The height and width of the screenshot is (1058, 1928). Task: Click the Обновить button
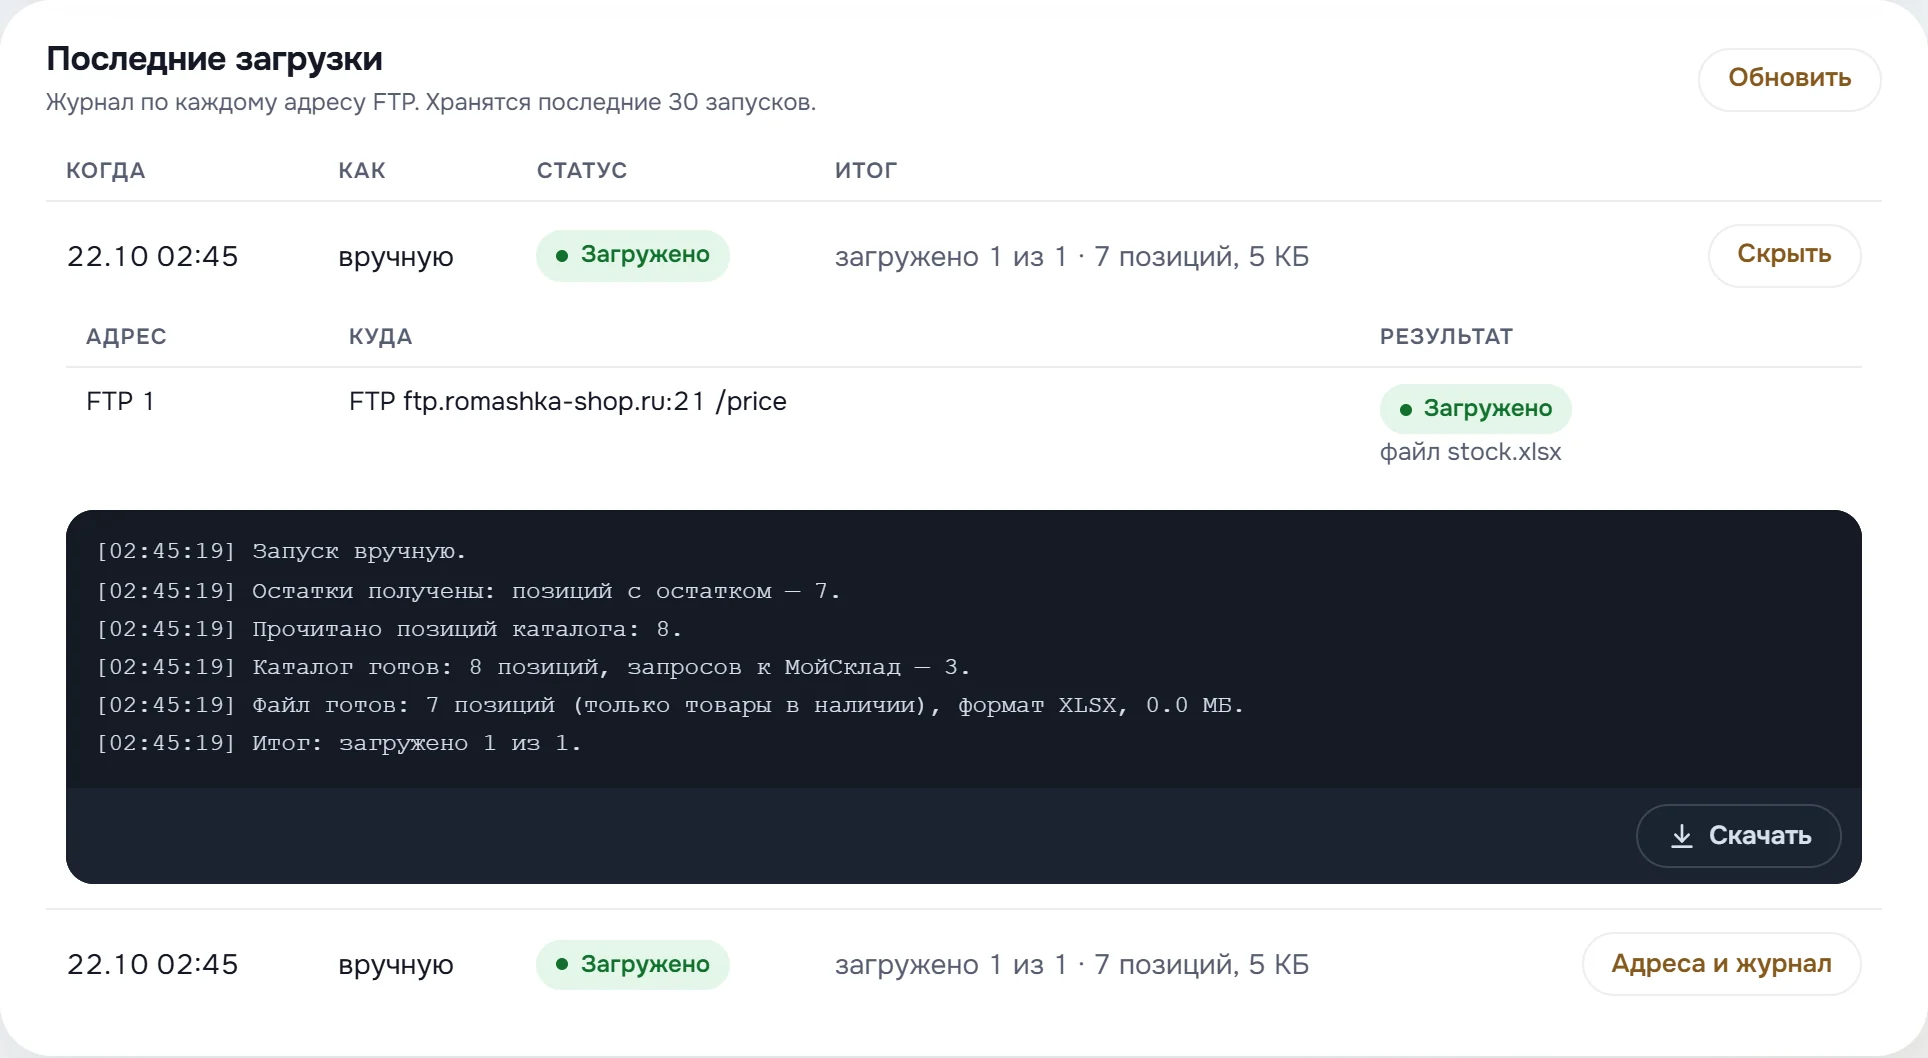1789,79
